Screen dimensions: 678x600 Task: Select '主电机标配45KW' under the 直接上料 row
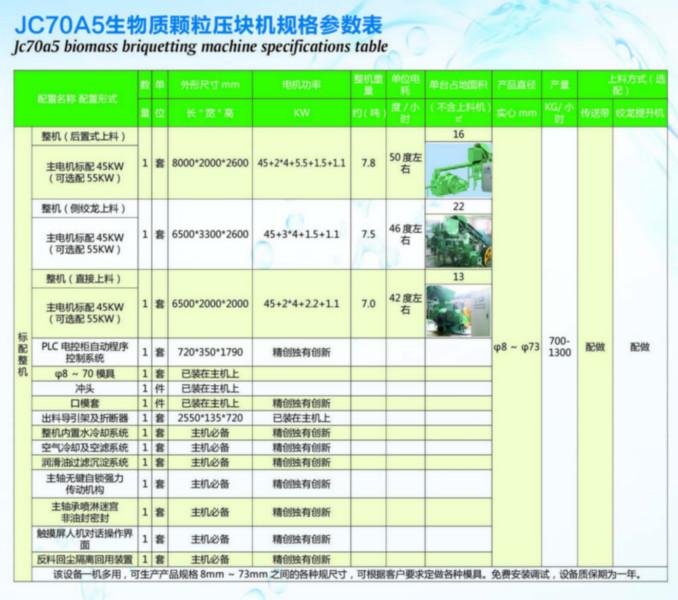coord(85,307)
